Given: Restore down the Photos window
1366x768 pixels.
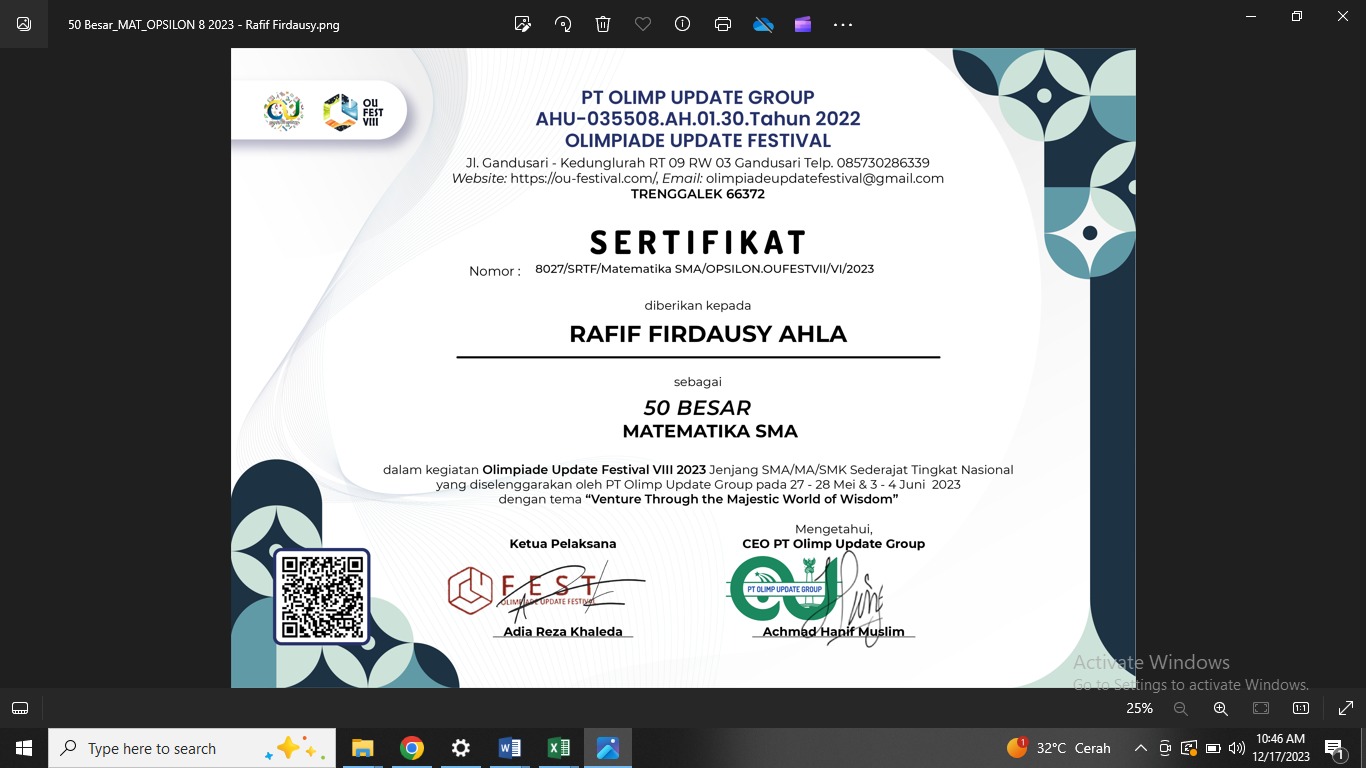Looking at the screenshot, I should click(1297, 16).
